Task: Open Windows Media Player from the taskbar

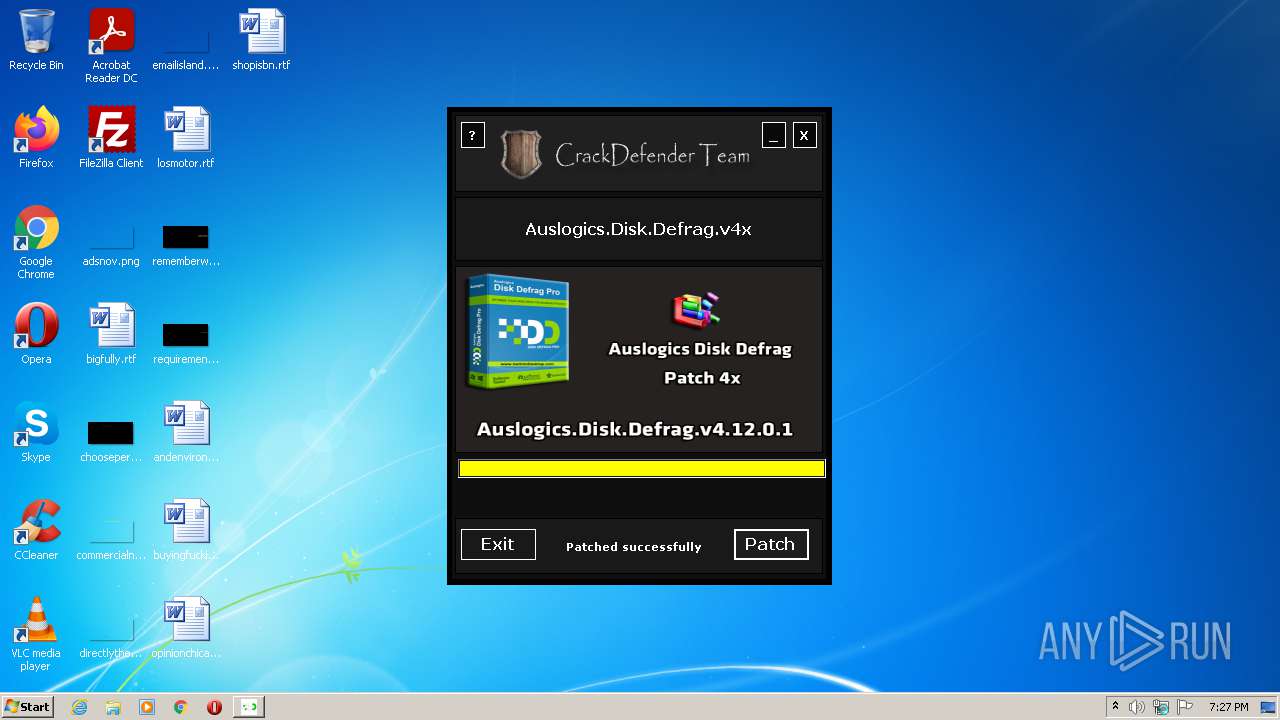Action: pos(147,707)
